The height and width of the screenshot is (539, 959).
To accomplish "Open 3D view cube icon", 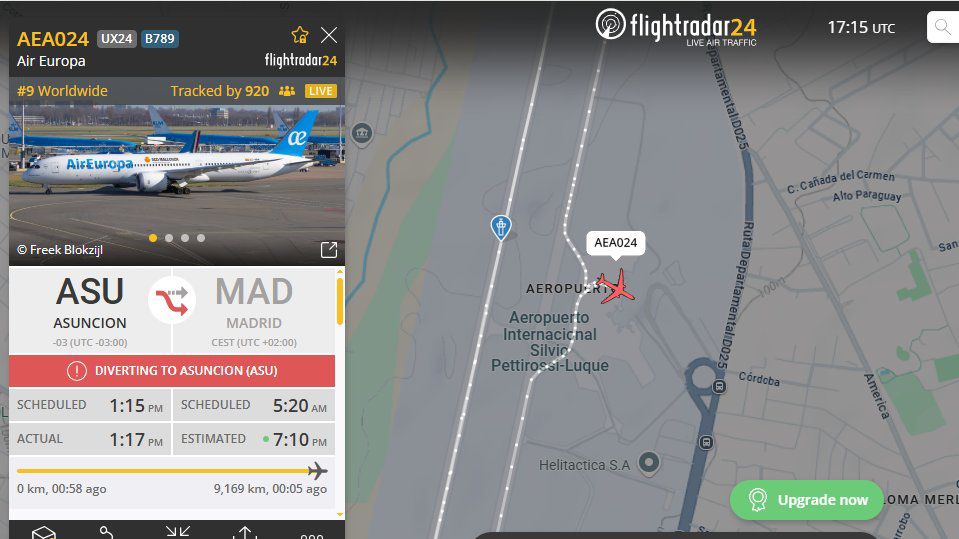I will (x=44, y=533).
